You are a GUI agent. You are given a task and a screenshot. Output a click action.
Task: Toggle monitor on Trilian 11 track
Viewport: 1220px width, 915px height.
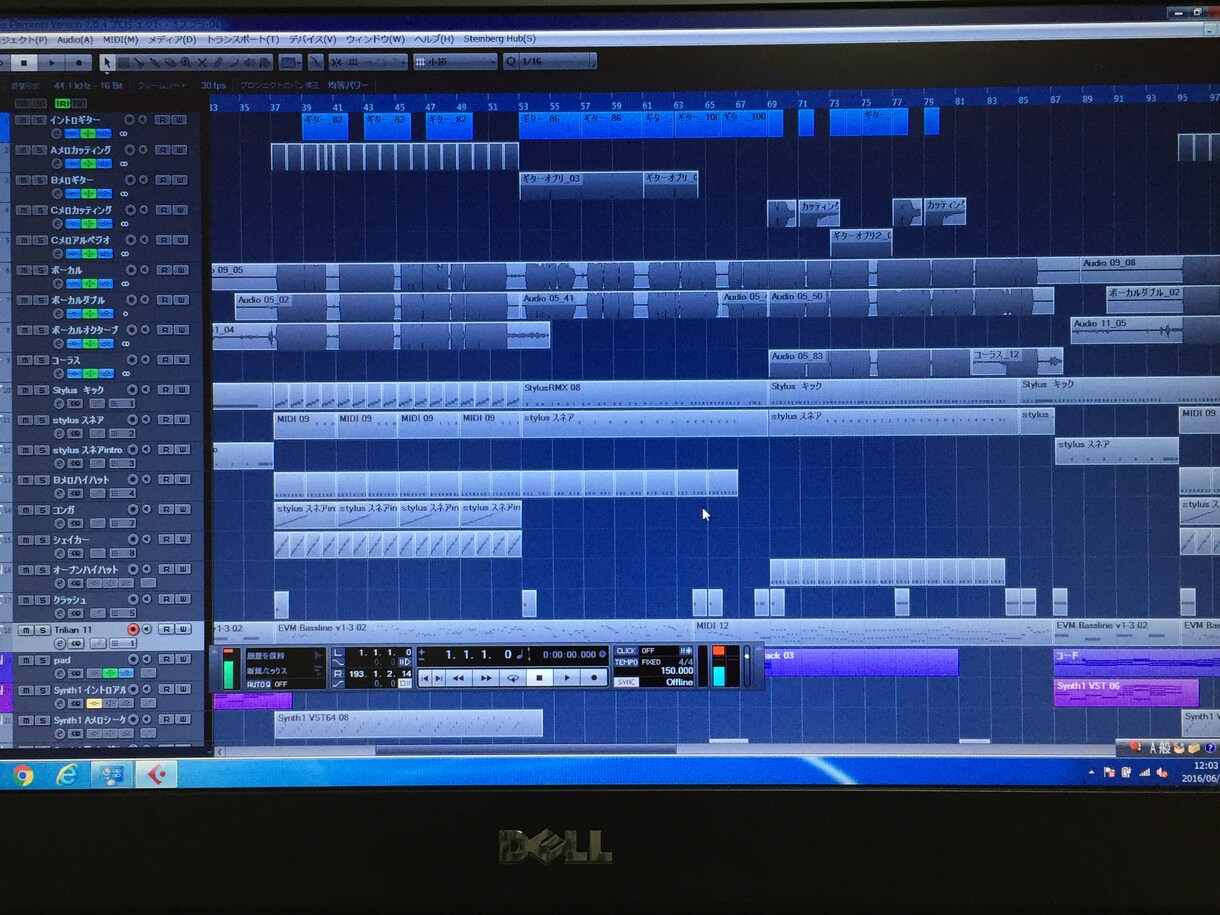tap(147, 630)
